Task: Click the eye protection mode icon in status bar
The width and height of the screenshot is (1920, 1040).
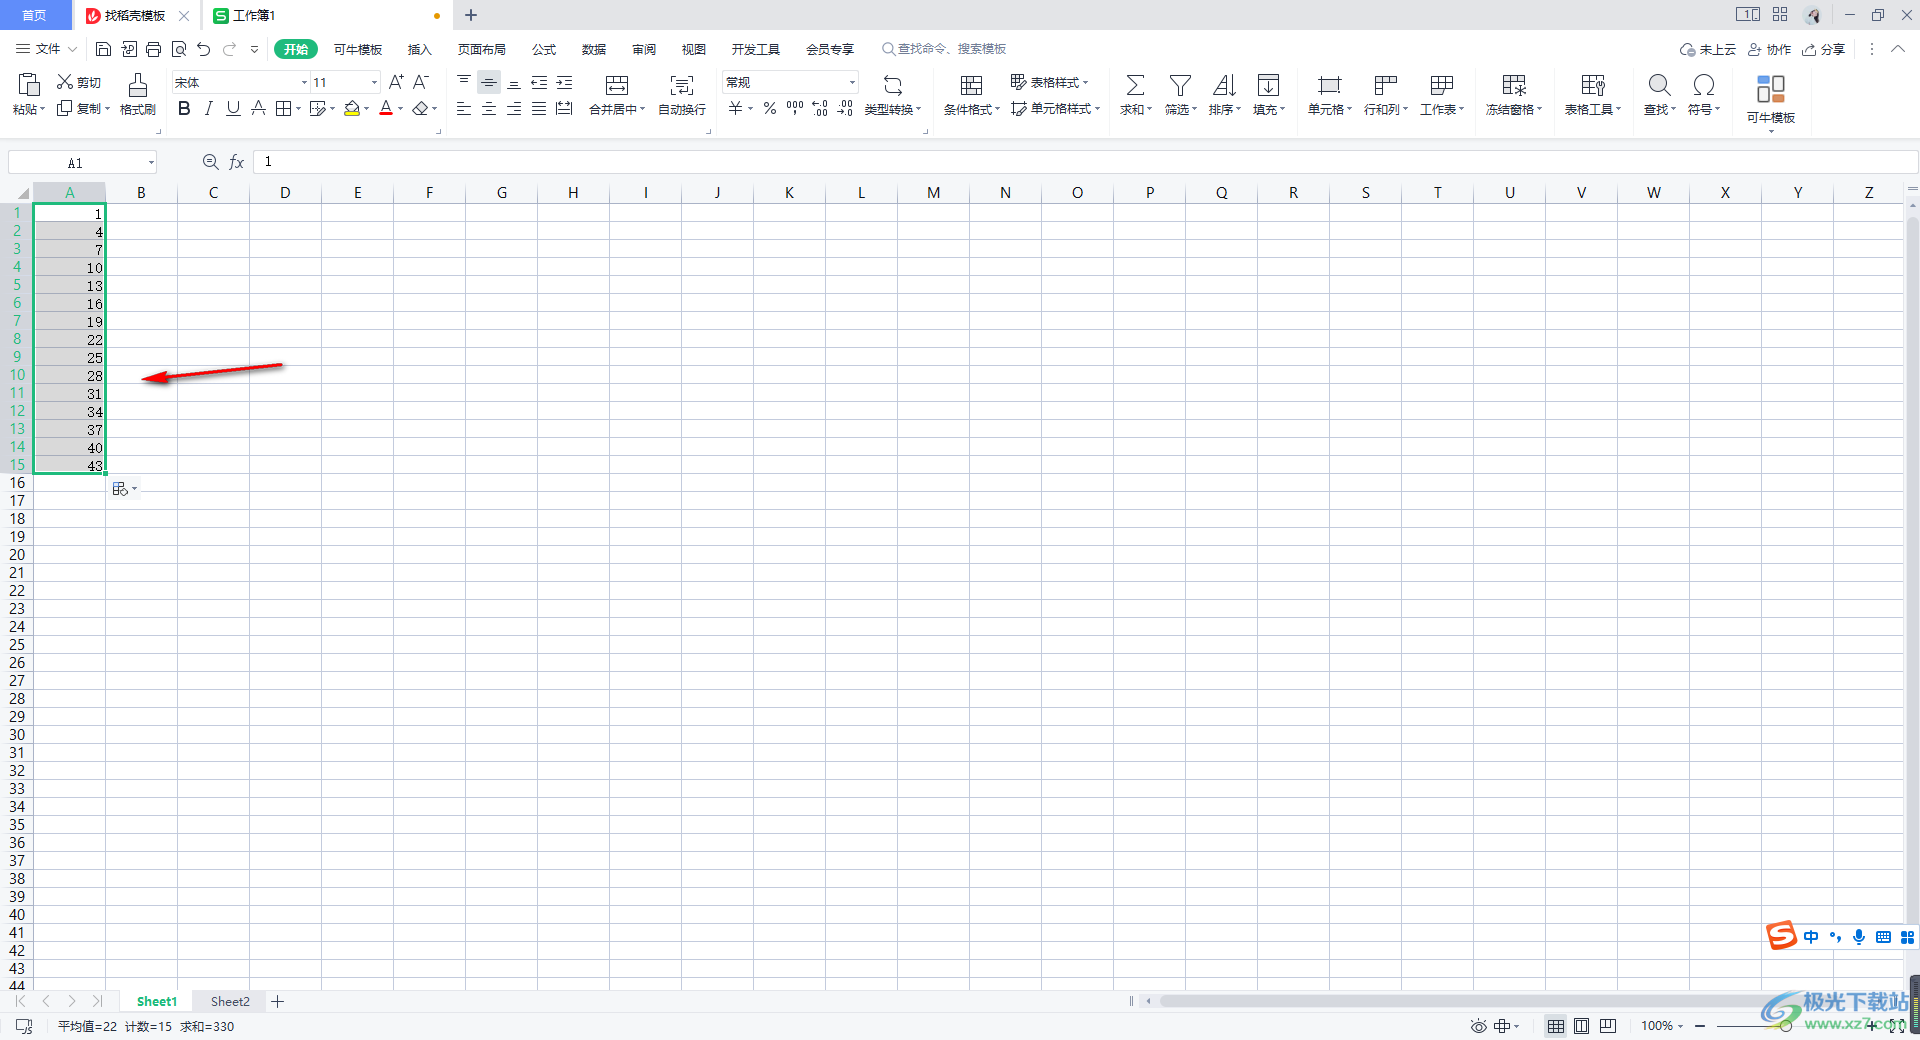Action: 1478,1026
